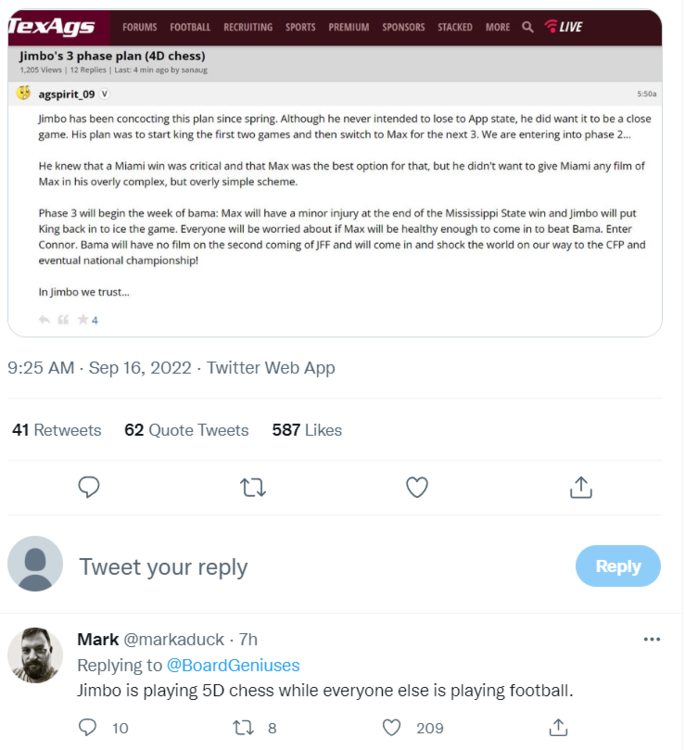
Task: Click the Twitter Web App source label
Action: tap(271, 368)
